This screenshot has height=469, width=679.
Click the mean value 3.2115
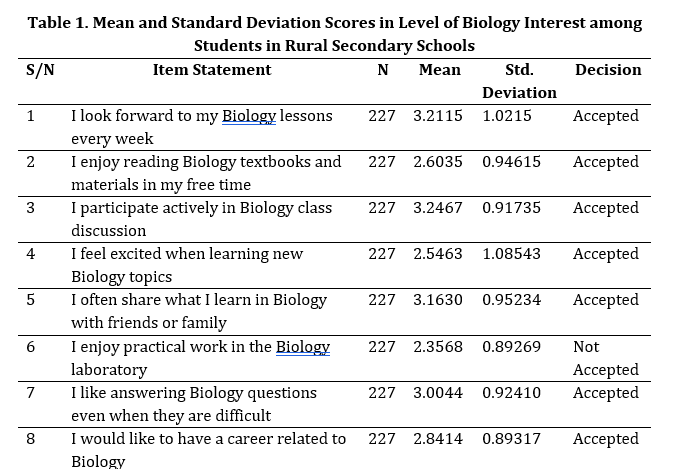[x=438, y=116]
